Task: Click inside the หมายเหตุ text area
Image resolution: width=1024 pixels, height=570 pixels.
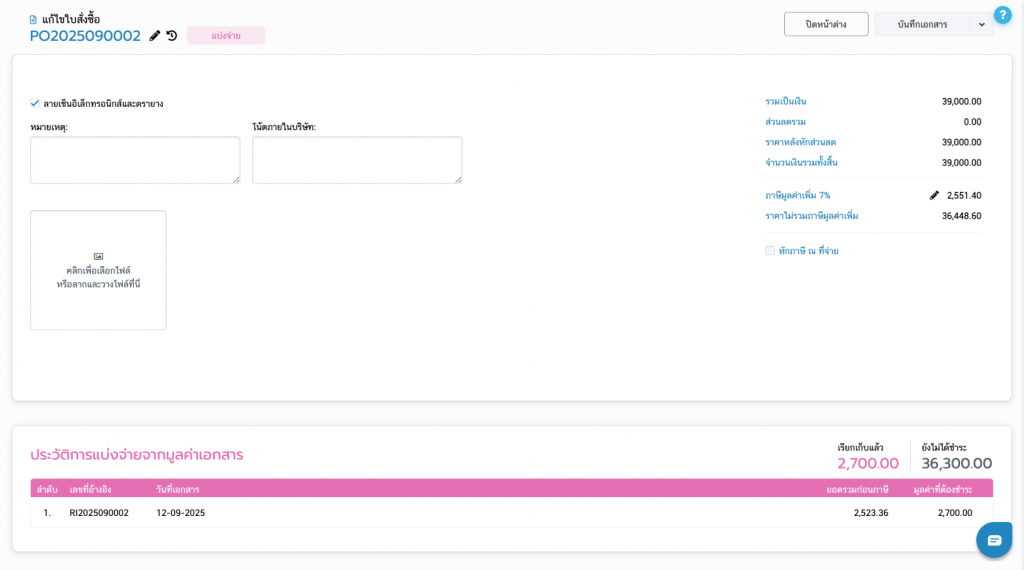Action: [135, 160]
